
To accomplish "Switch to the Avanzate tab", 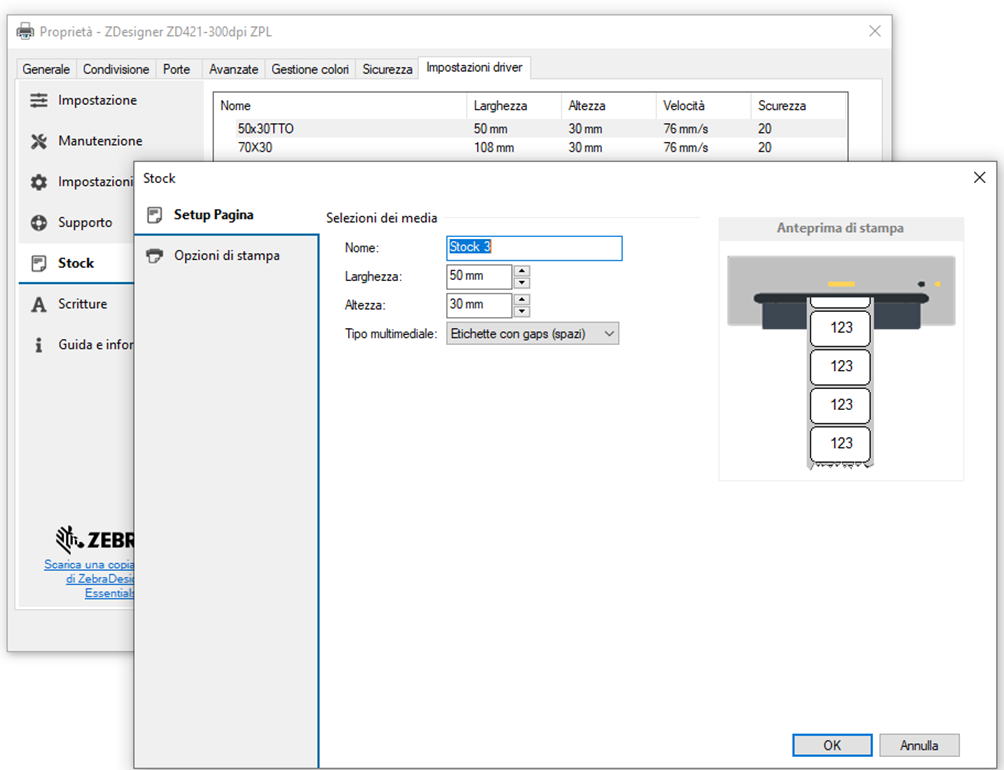I will pos(234,69).
